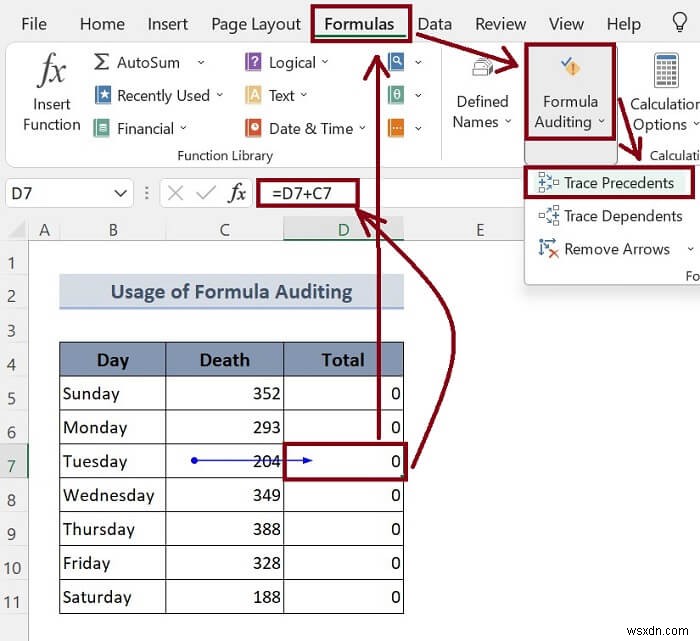Select column D header
Screen dimensions: 700x641
343,230
